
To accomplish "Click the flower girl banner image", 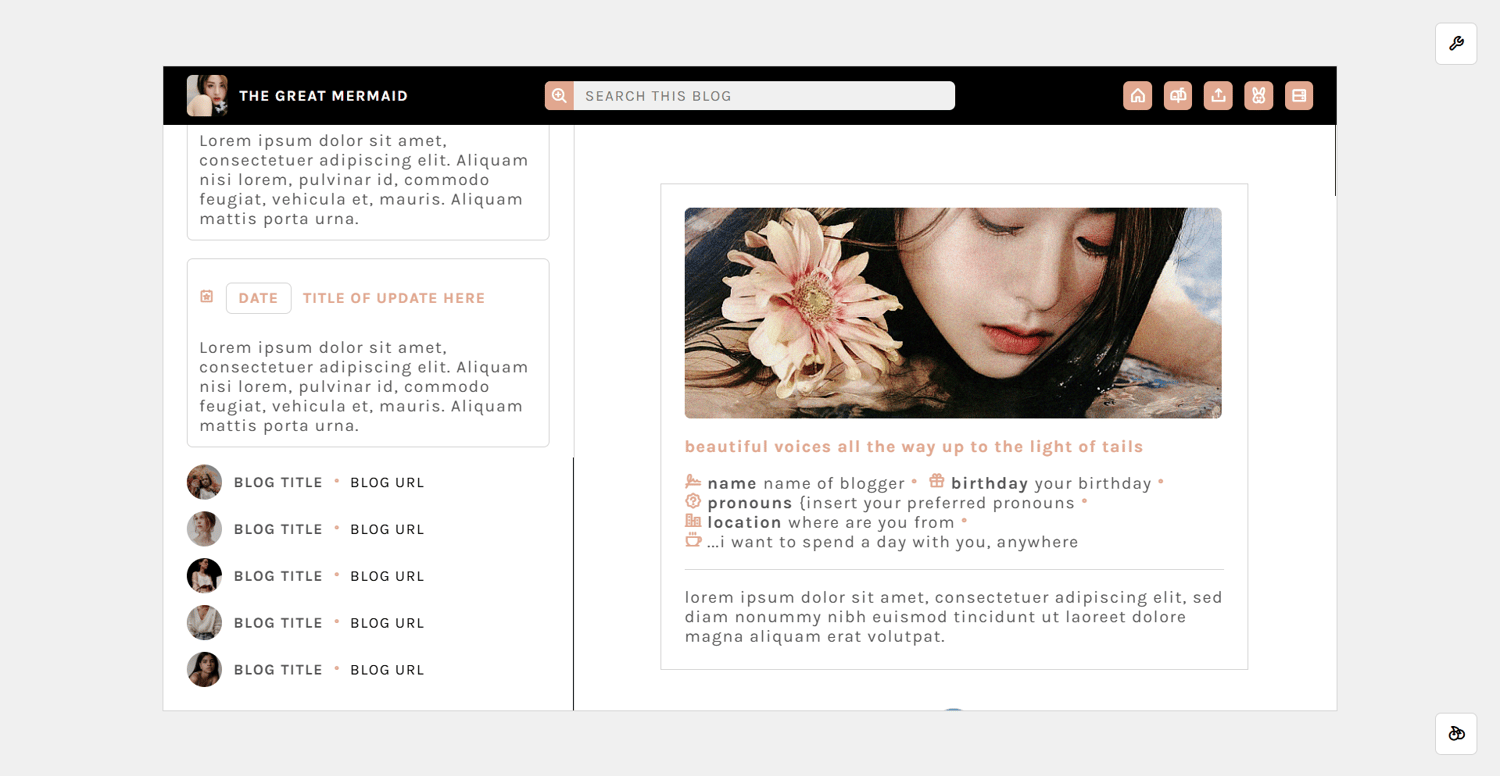I will [x=953, y=313].
